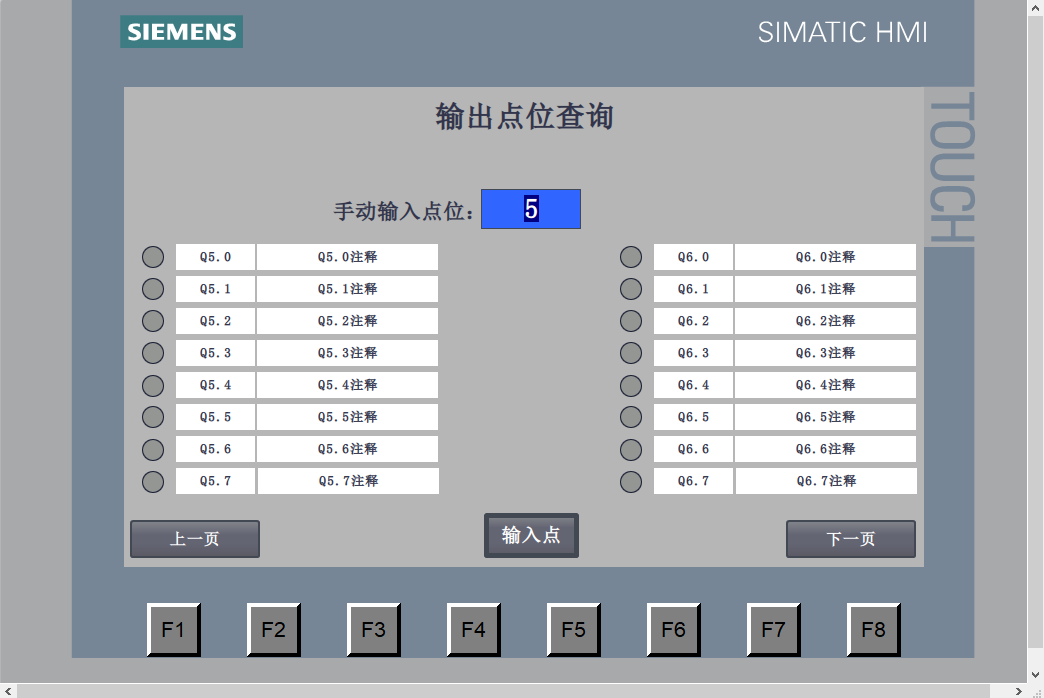This screenshot has height=698, width=1044.
Task: Click the vertical scrollbar down arrow
Action: pyautogui.click(x=1035, y=674)
